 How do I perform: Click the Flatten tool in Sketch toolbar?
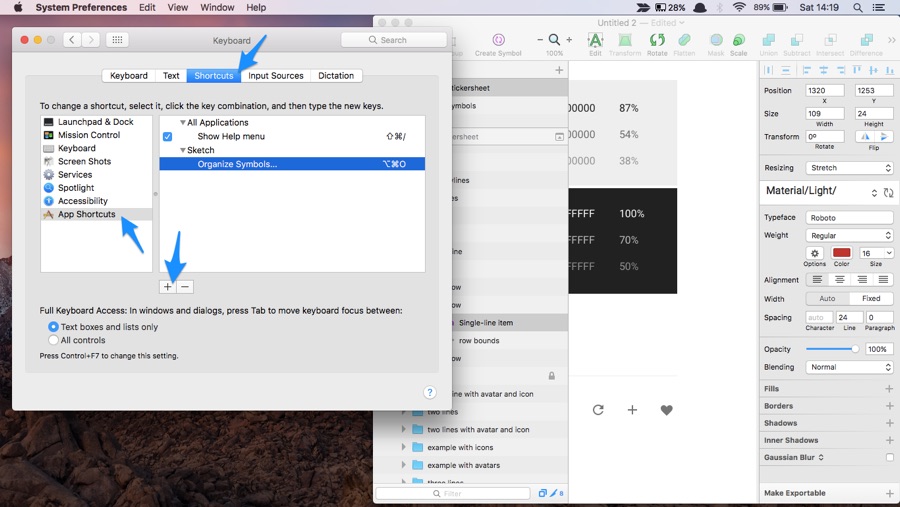point(684,40)
